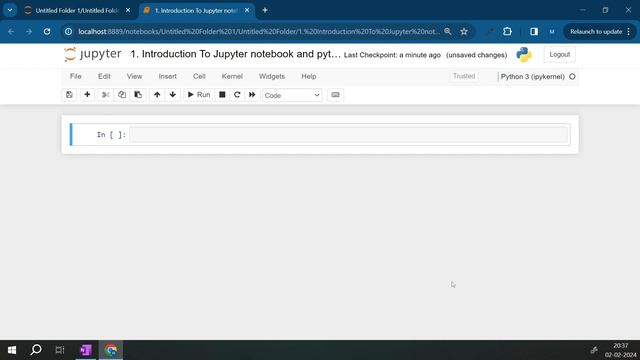Focus the empty code cell input

point(349,134)
